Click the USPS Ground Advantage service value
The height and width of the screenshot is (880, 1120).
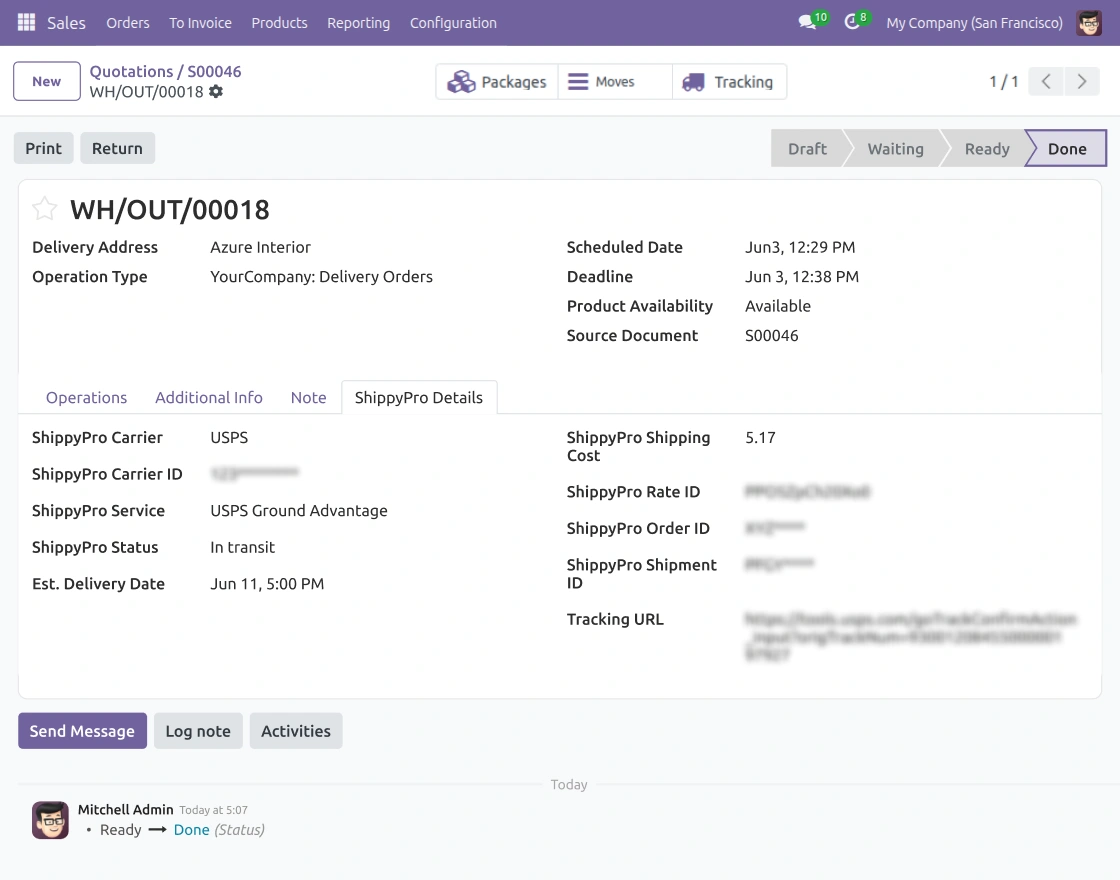(299, 511)
